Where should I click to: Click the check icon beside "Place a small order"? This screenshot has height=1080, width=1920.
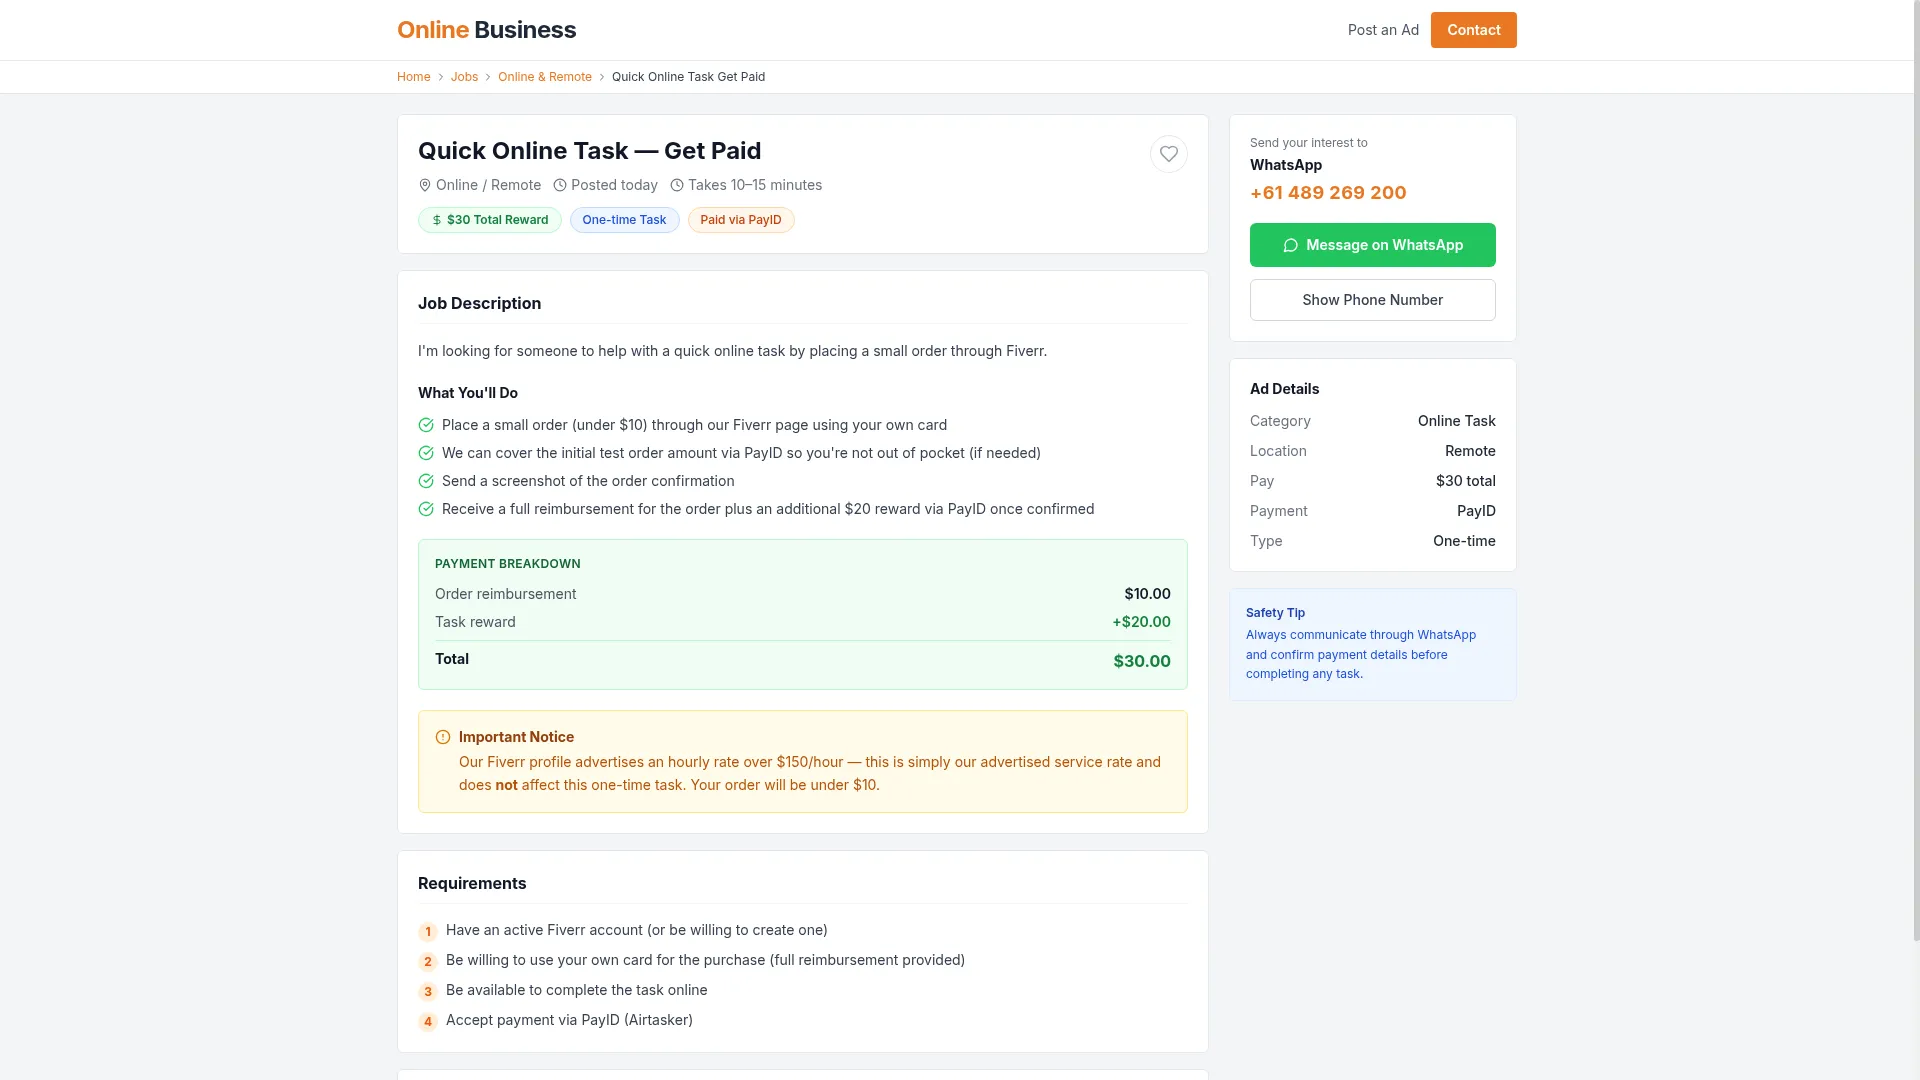coord(426,425)
